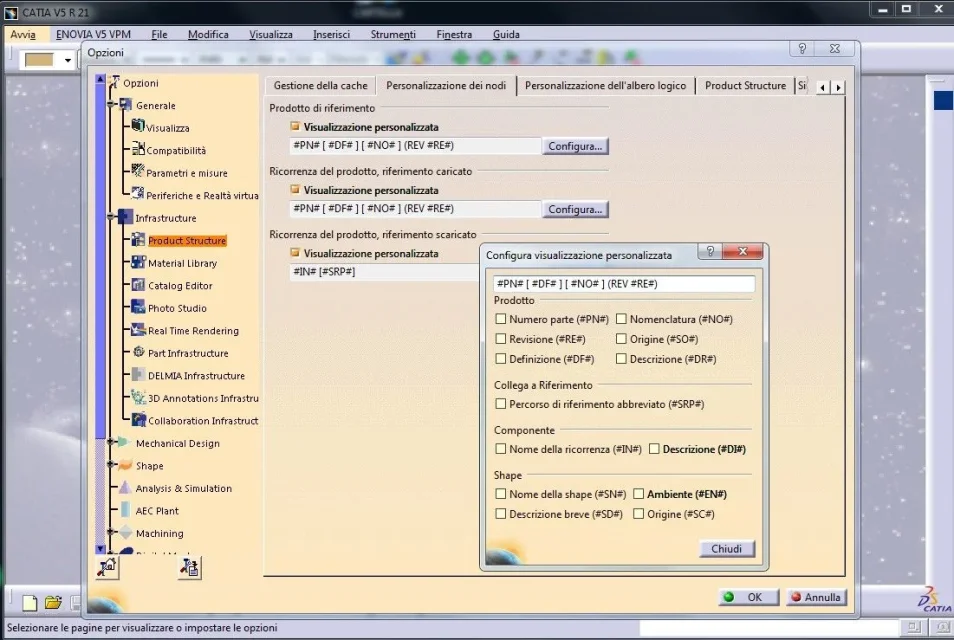Click Configura for Prodotto di riferimento
This screenshot has height=640, width=954.
[575, 146]
